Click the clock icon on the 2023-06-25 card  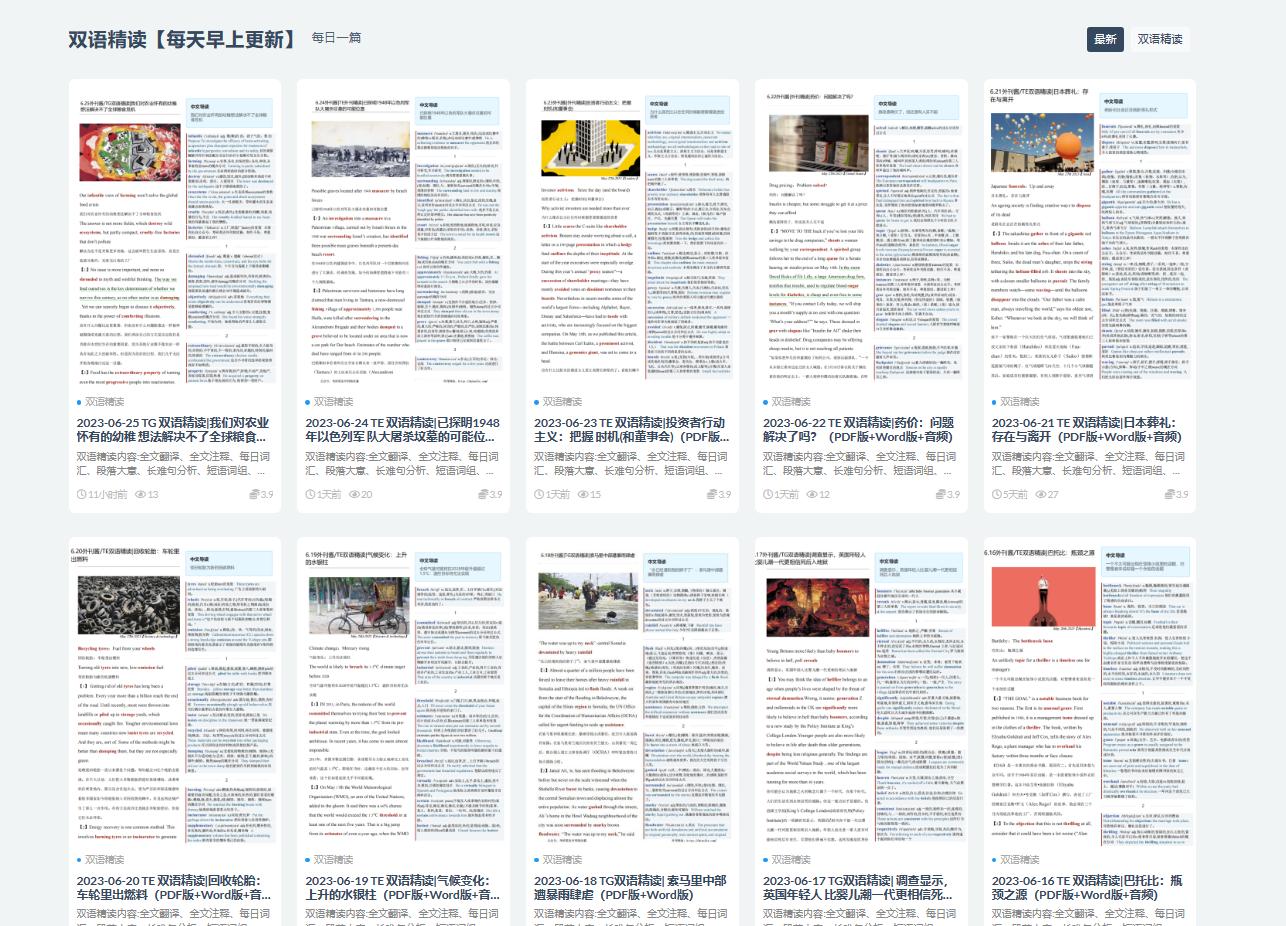(82, 492)
